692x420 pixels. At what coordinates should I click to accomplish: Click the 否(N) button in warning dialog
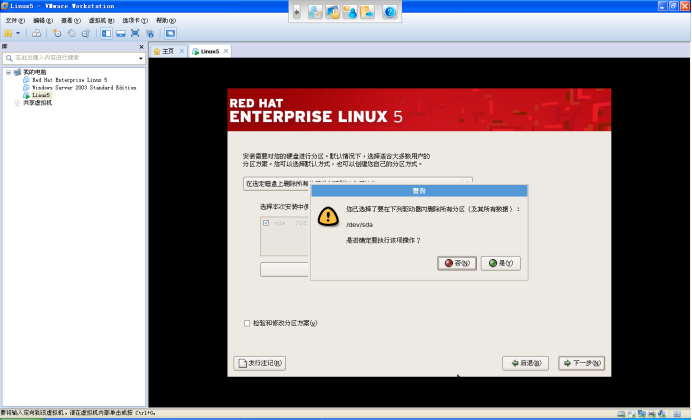pyautogui.click(x=457, y=263)
